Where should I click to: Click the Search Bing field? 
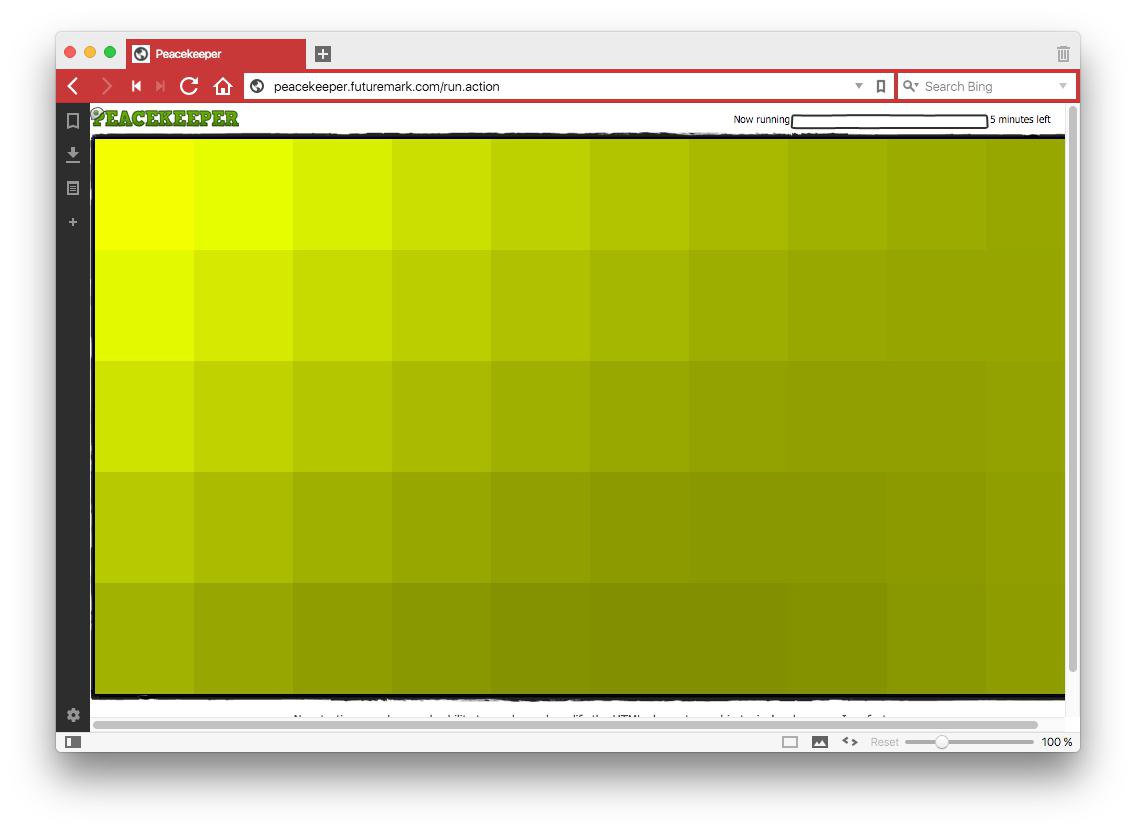coord(986,86)
